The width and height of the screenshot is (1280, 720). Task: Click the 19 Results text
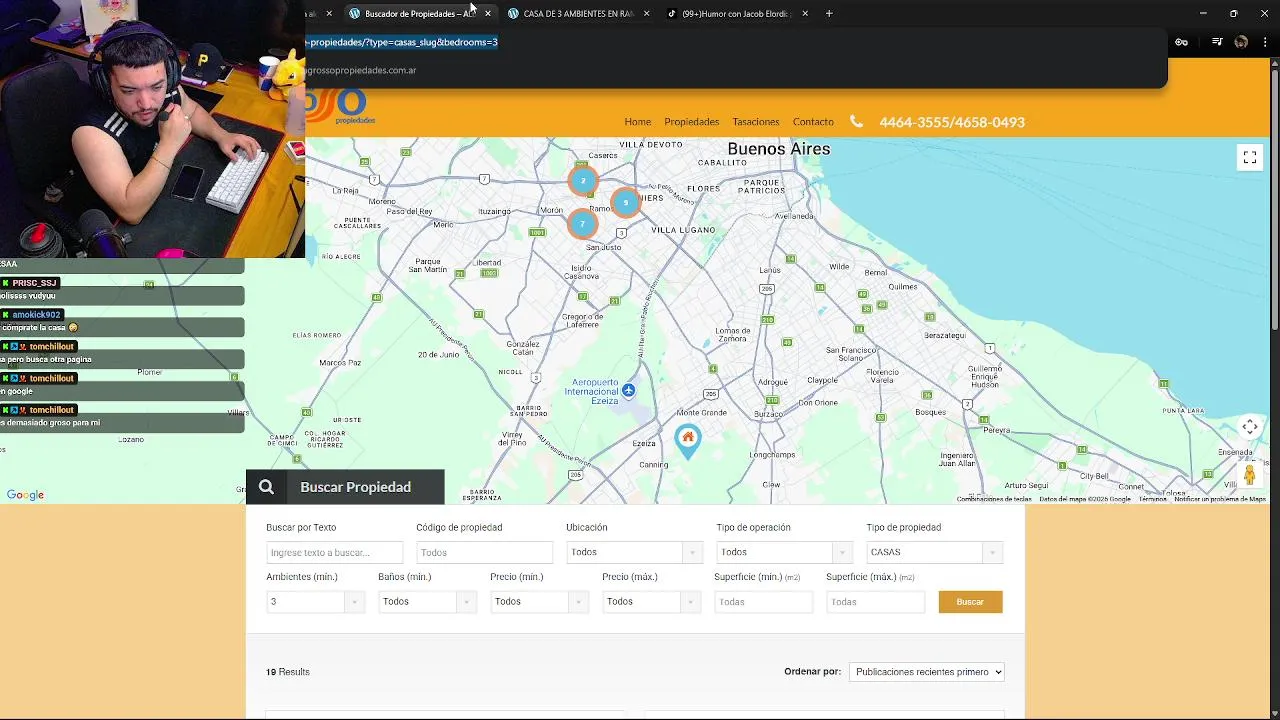pos(288,672)
